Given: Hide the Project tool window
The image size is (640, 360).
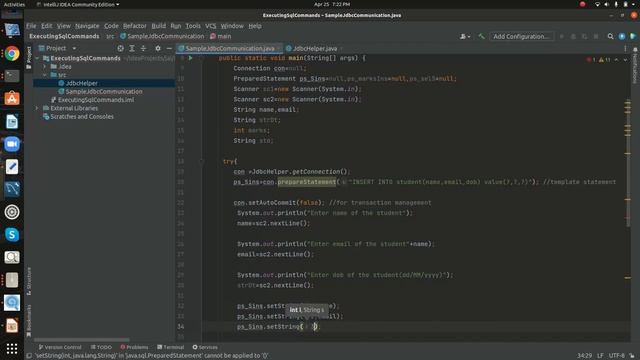Looking at the screenshot, I should click(x=169, y=48).
